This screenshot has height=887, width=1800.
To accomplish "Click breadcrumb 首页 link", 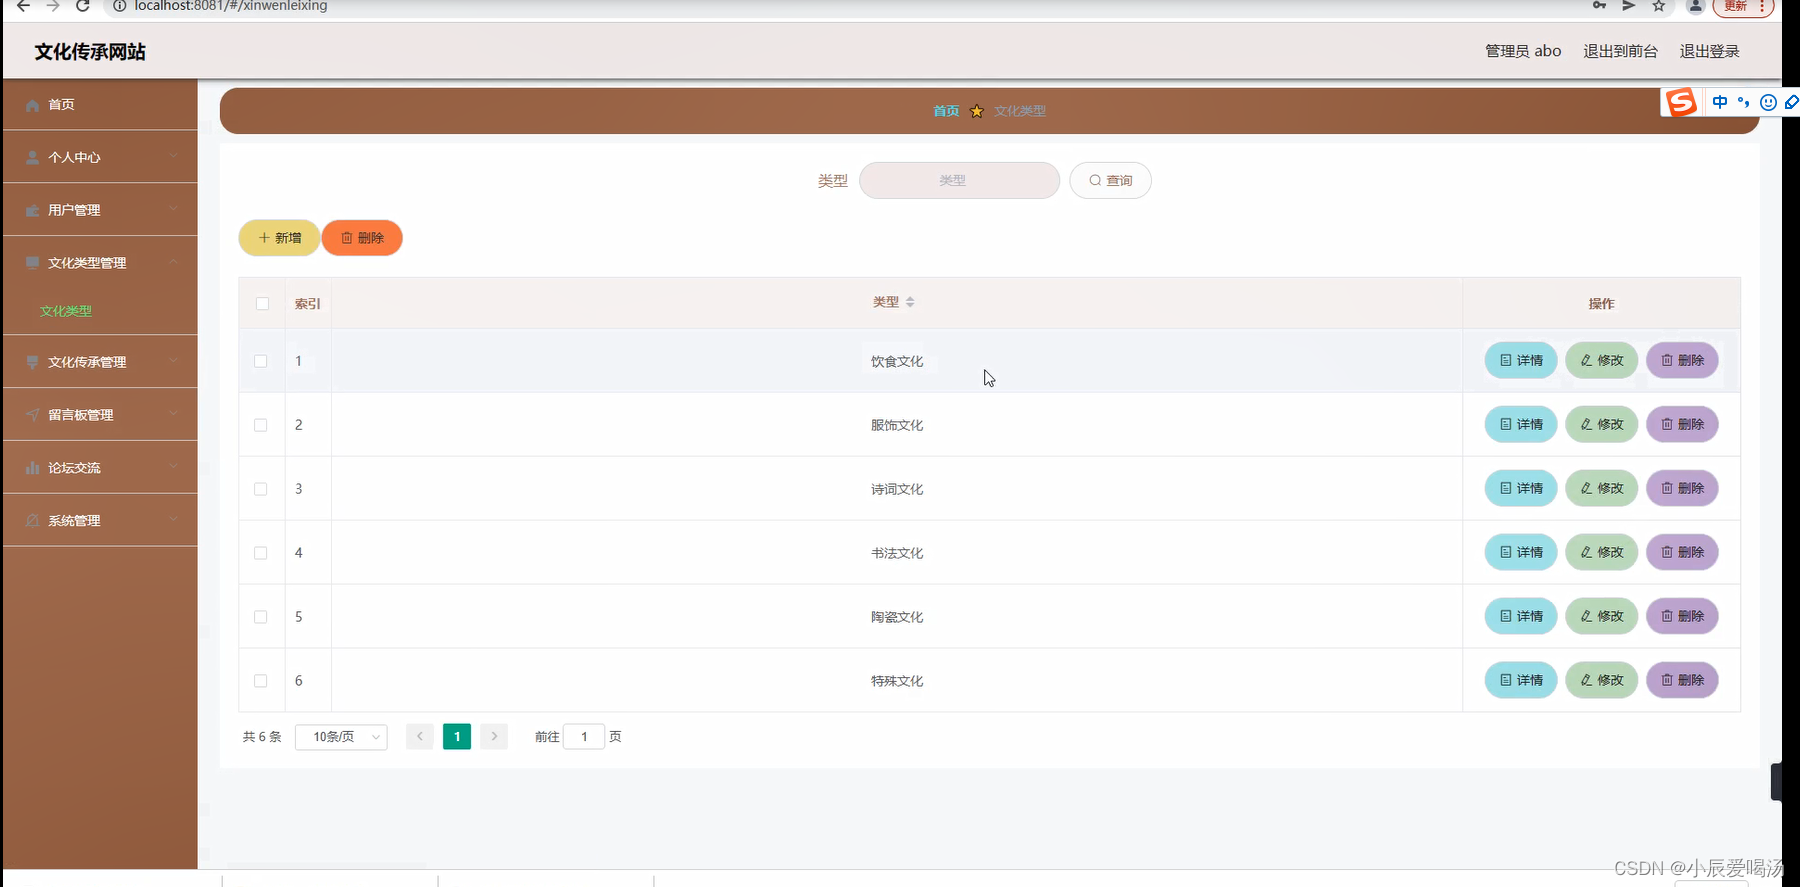I will pyautogui.click(x=946, y=111).
